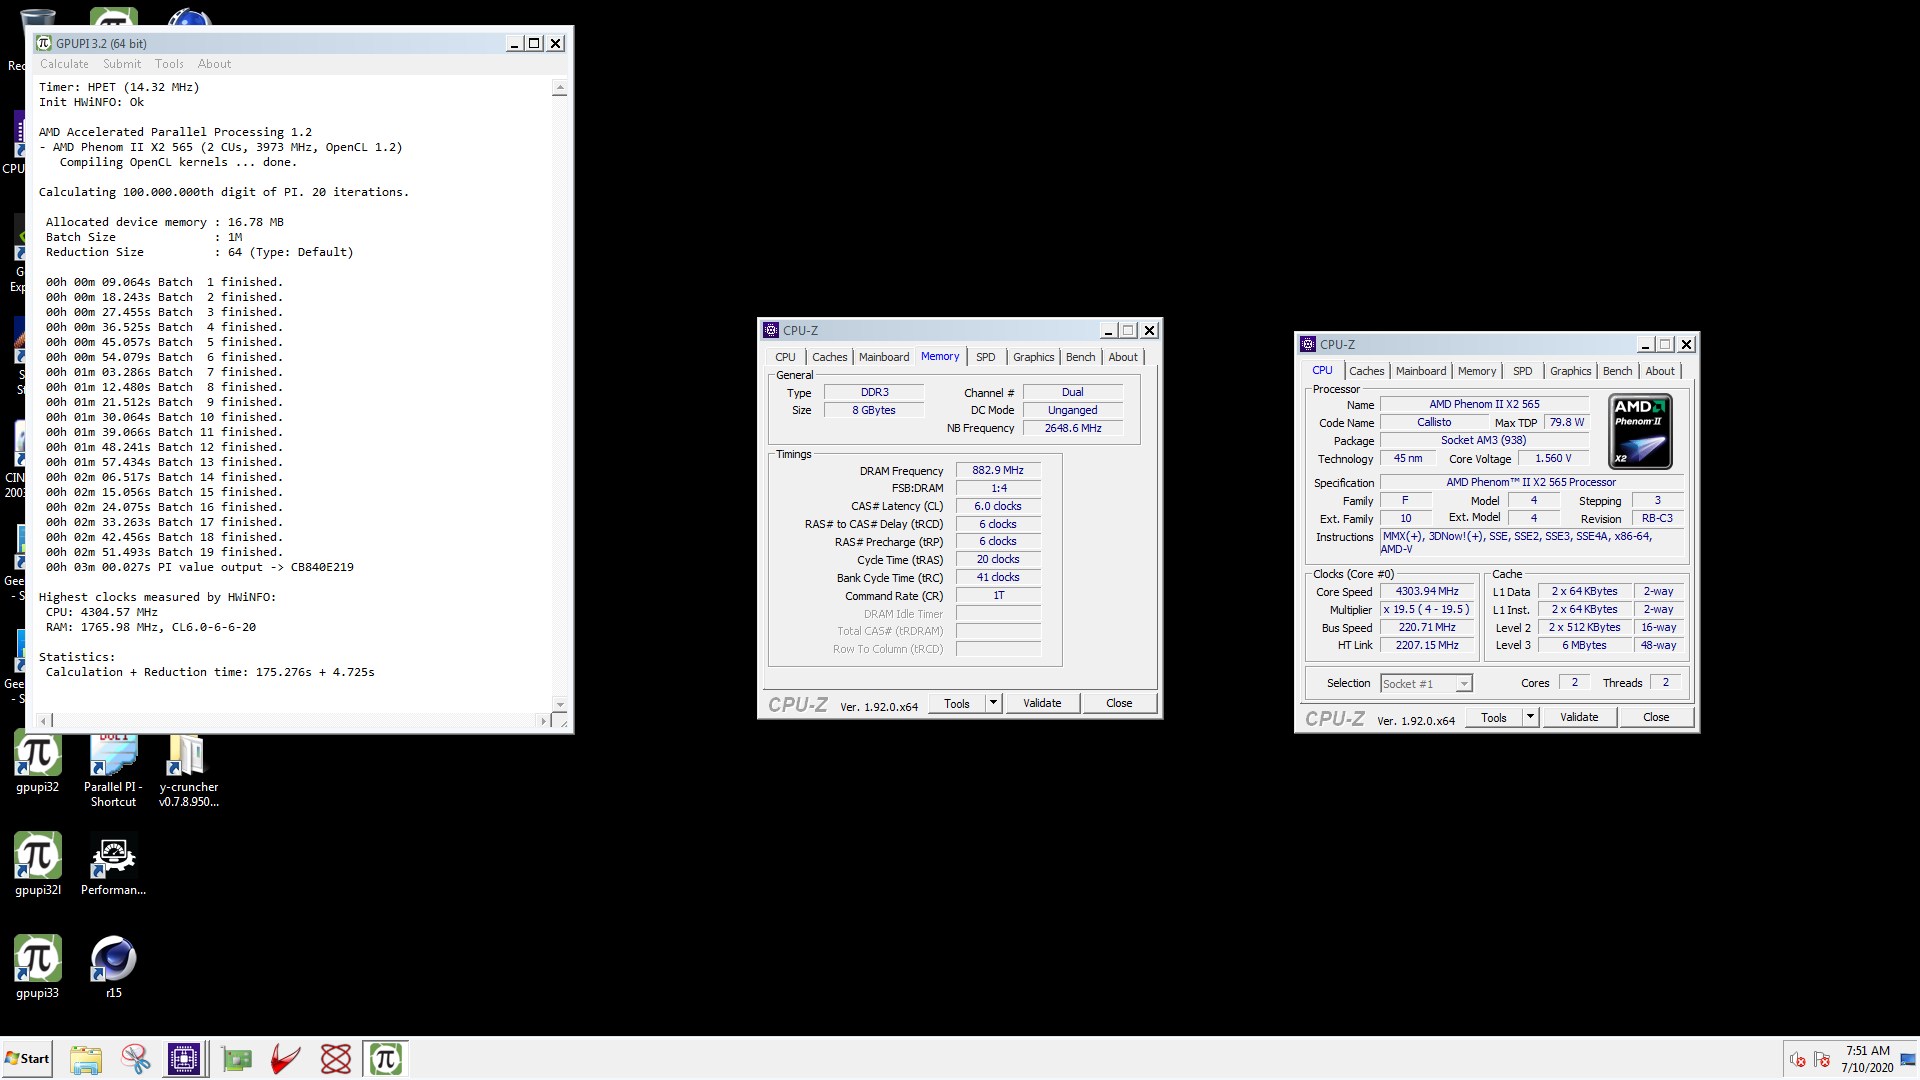This screenshot has width=1920, height=1080.
Task: Select the About tab in Memory CPU-Z window
Action: pyautogui.click(x=1123, y=357)
